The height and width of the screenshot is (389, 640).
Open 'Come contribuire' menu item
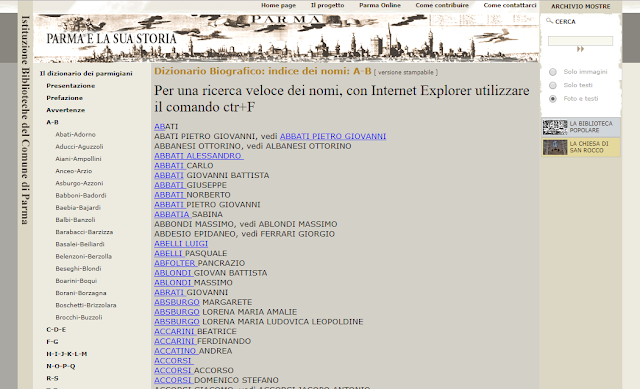[442, 5]
